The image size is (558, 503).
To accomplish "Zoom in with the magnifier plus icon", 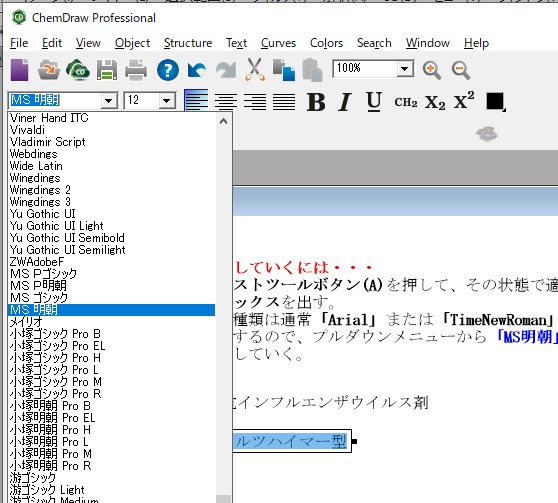I will click(x=432, y=70).
